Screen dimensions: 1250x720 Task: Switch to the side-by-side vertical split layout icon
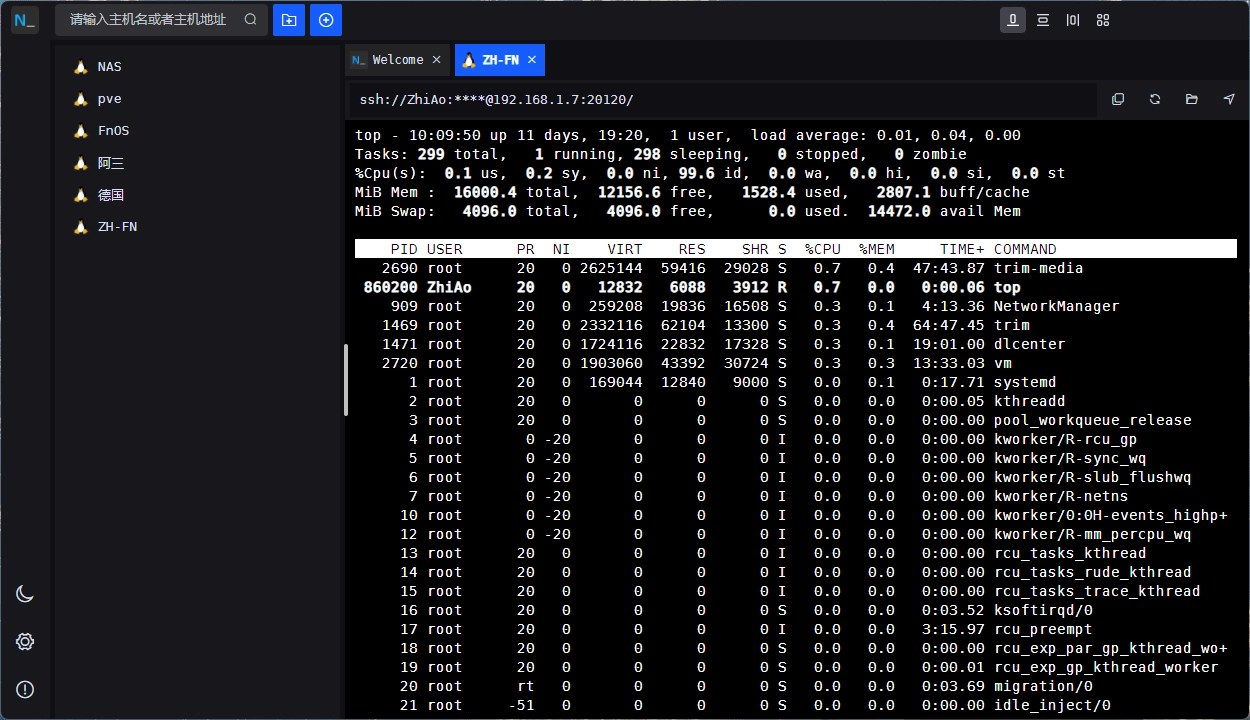[1073, 20]
